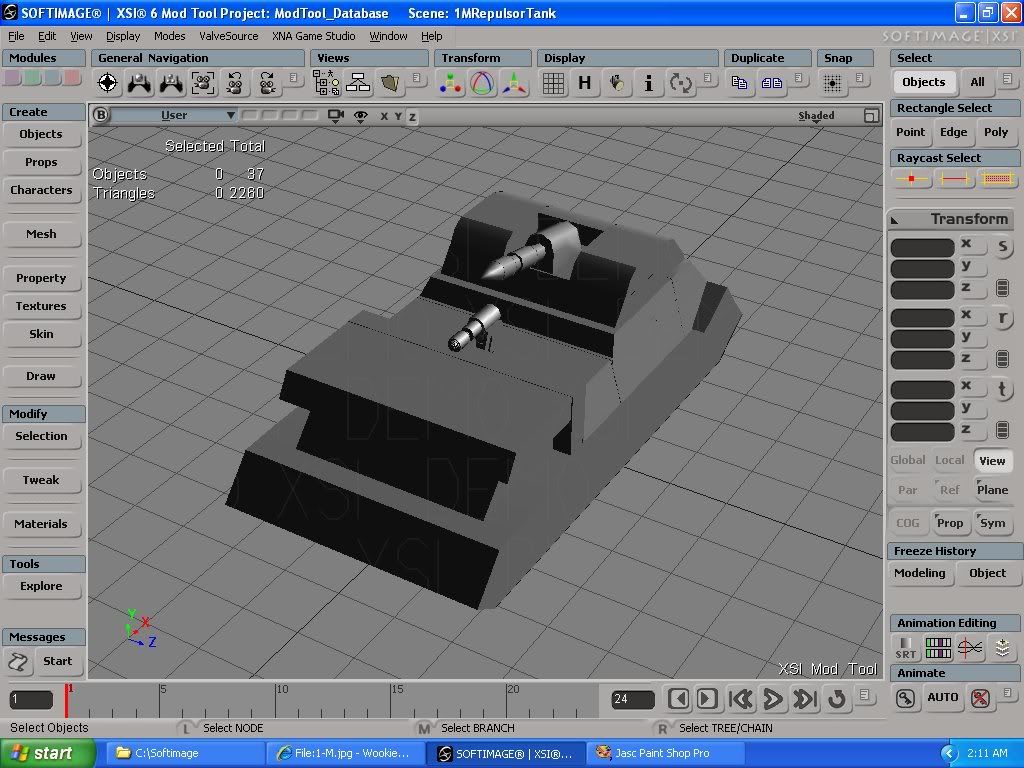This screenshot has height=768, width=1024.
Task: Open the Views options menu icon
Action: coord(417,78)
